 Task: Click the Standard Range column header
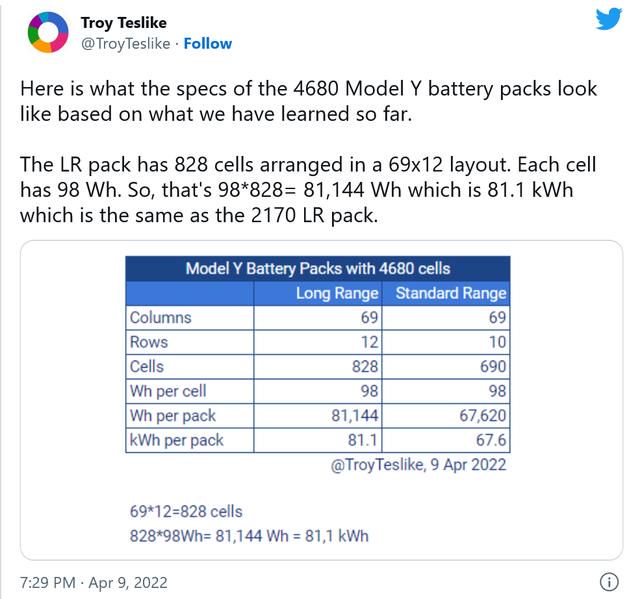pos(451,293)
